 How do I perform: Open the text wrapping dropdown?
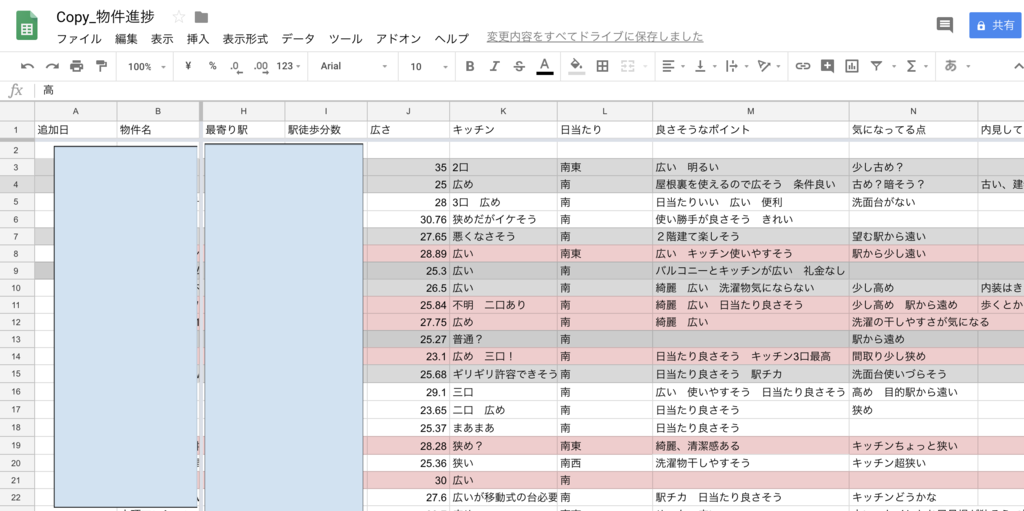point(735,66)
